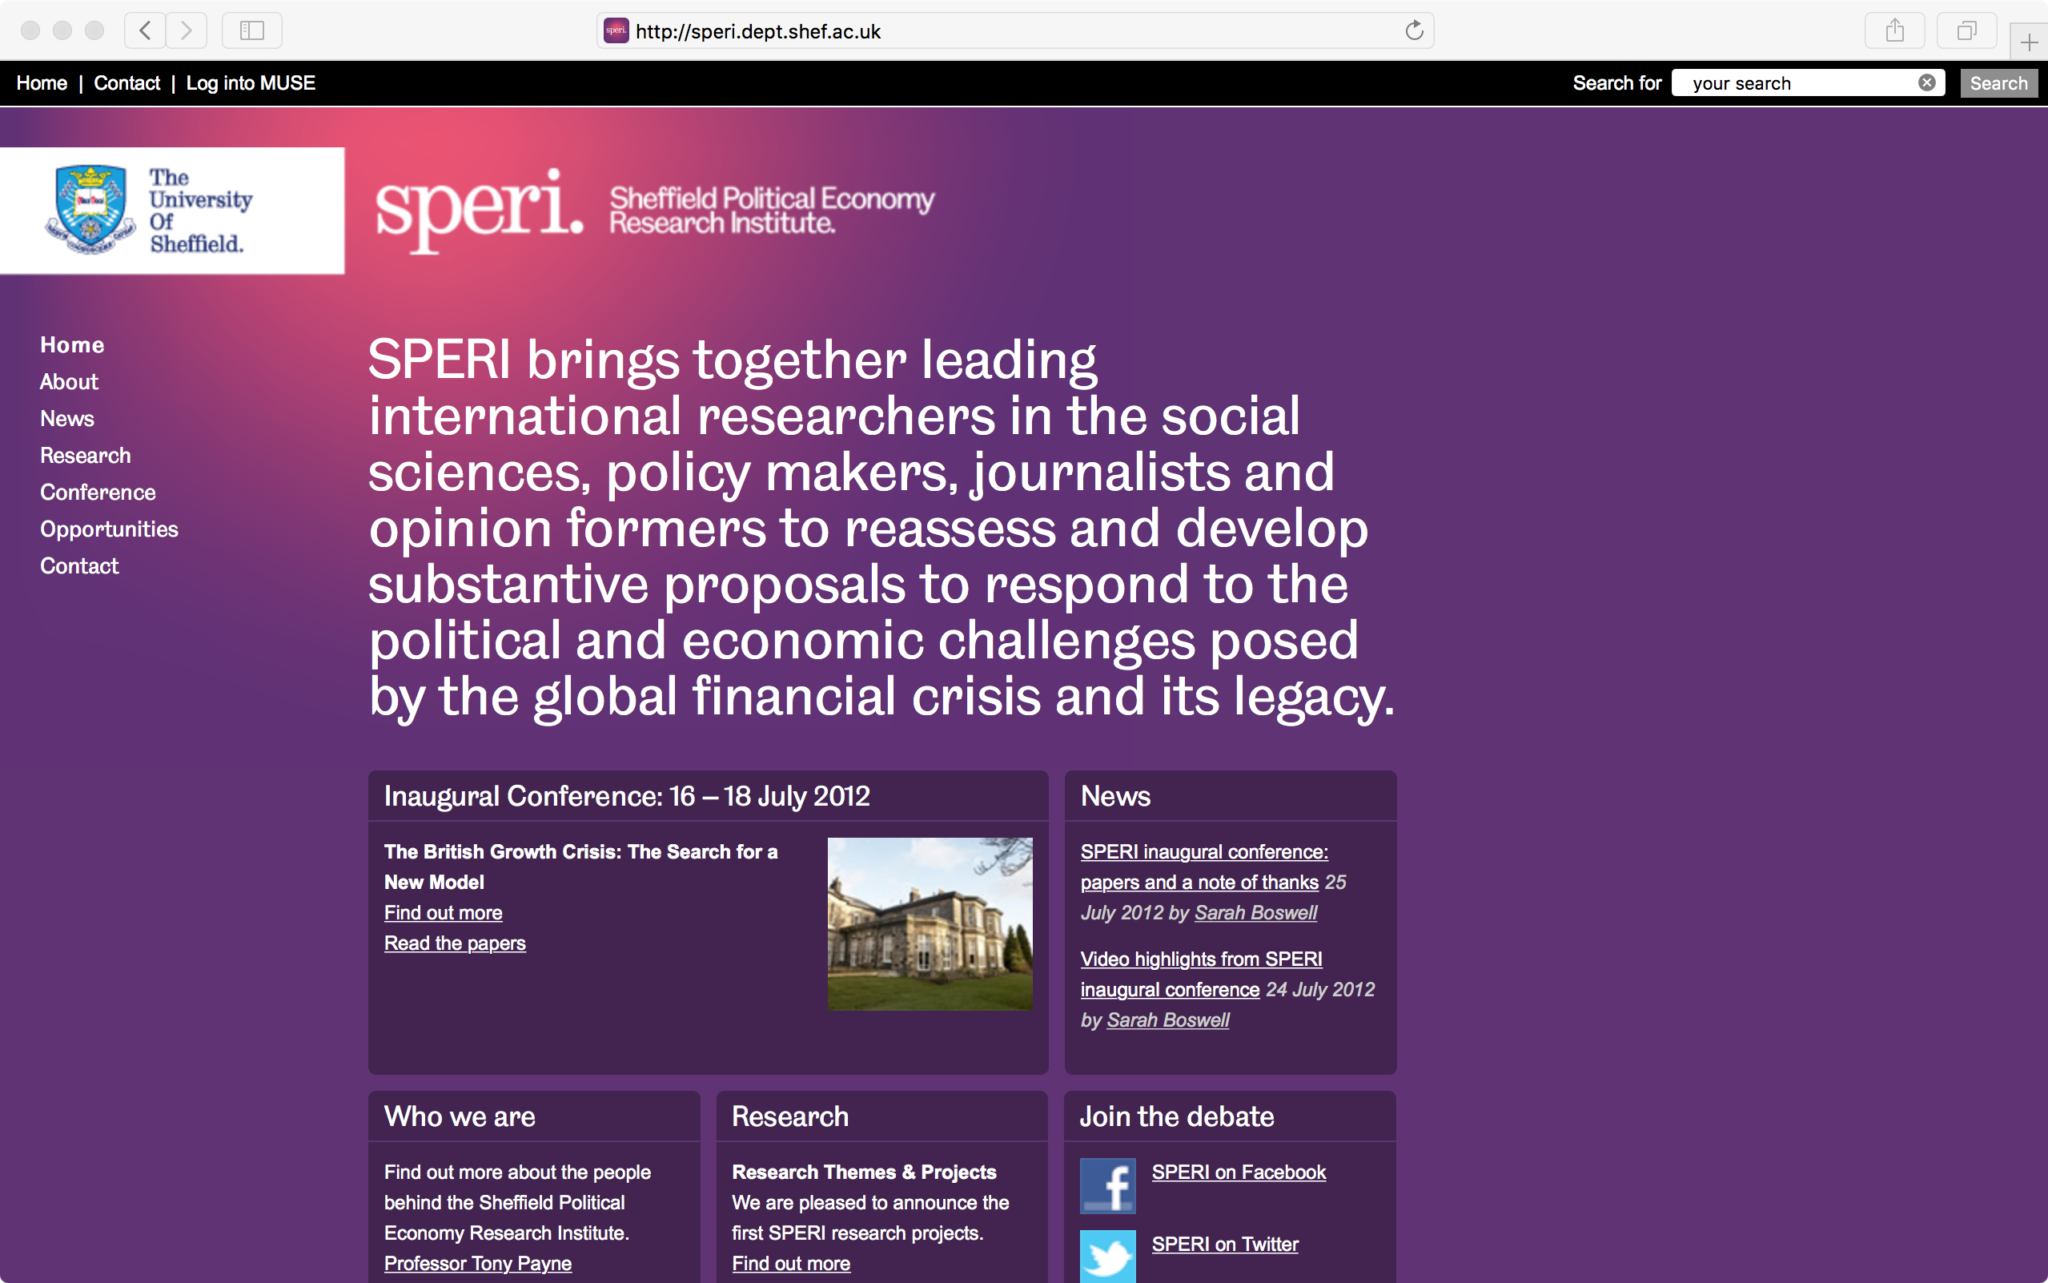The height and width of the screenshot is (1283, 2048).
Task: Click the conference building photo
Action: (930, 924)
